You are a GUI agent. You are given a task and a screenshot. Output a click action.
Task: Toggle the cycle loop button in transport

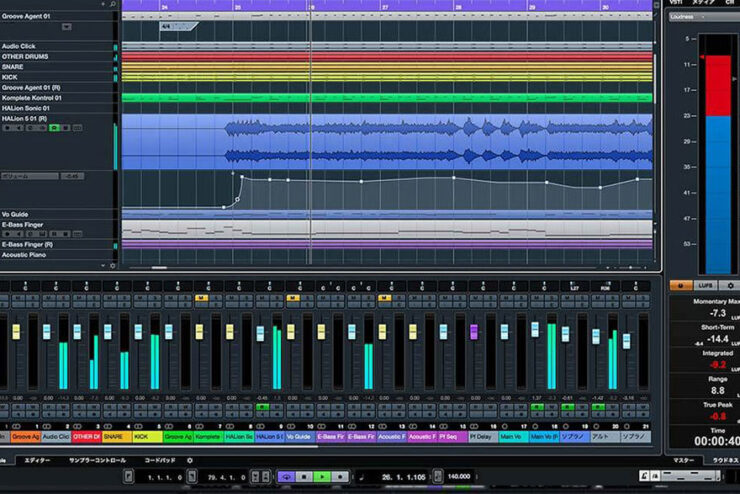tap(286, 477)
